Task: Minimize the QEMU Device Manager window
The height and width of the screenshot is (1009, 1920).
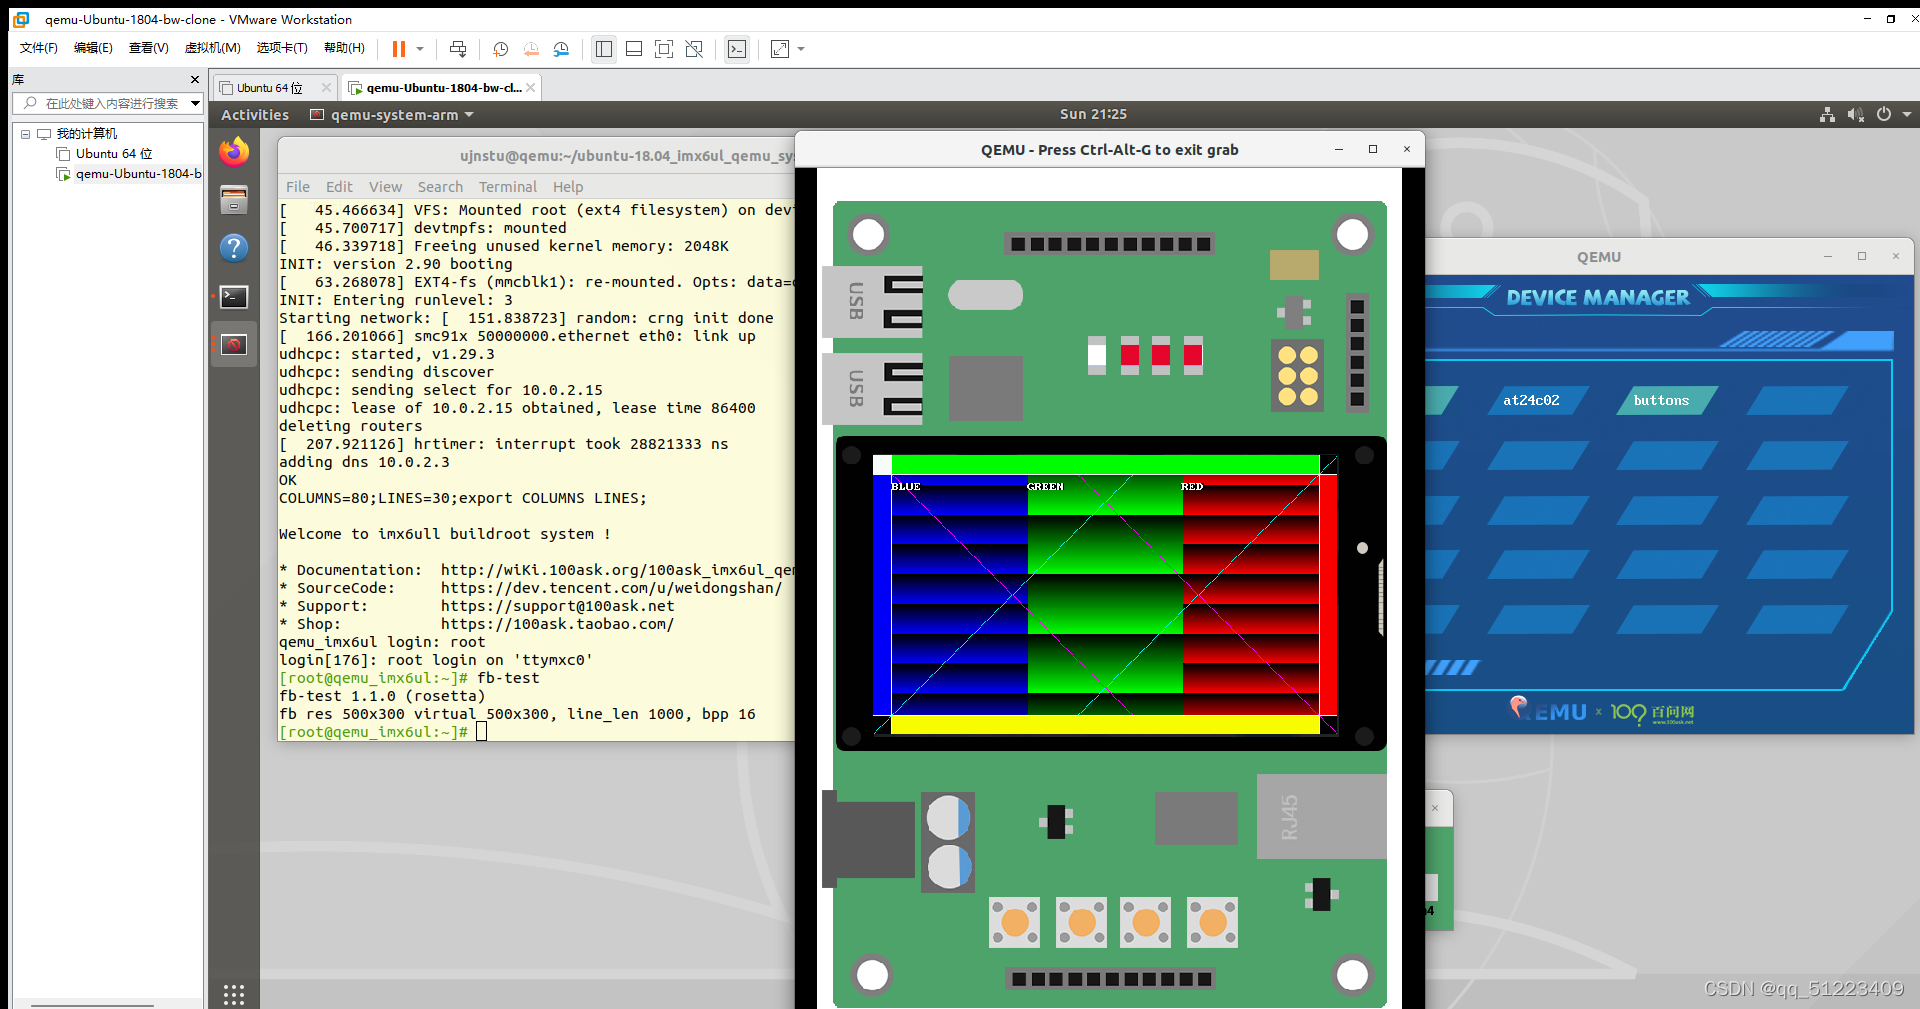Action: [1828, 257]
